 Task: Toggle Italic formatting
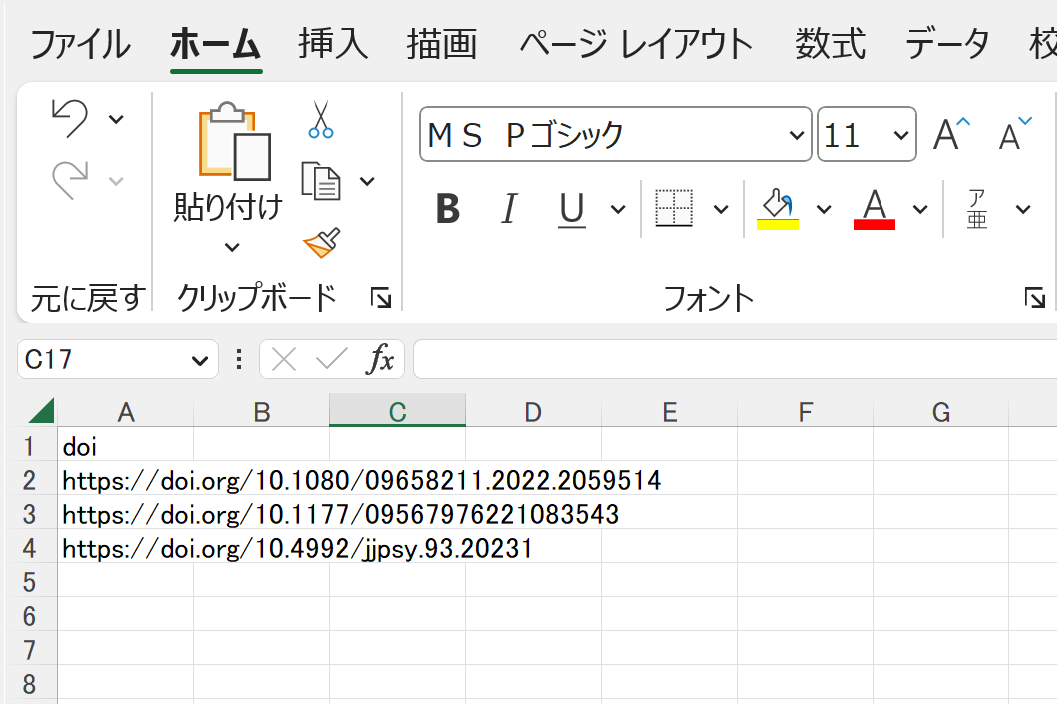[x=509, y=209]
